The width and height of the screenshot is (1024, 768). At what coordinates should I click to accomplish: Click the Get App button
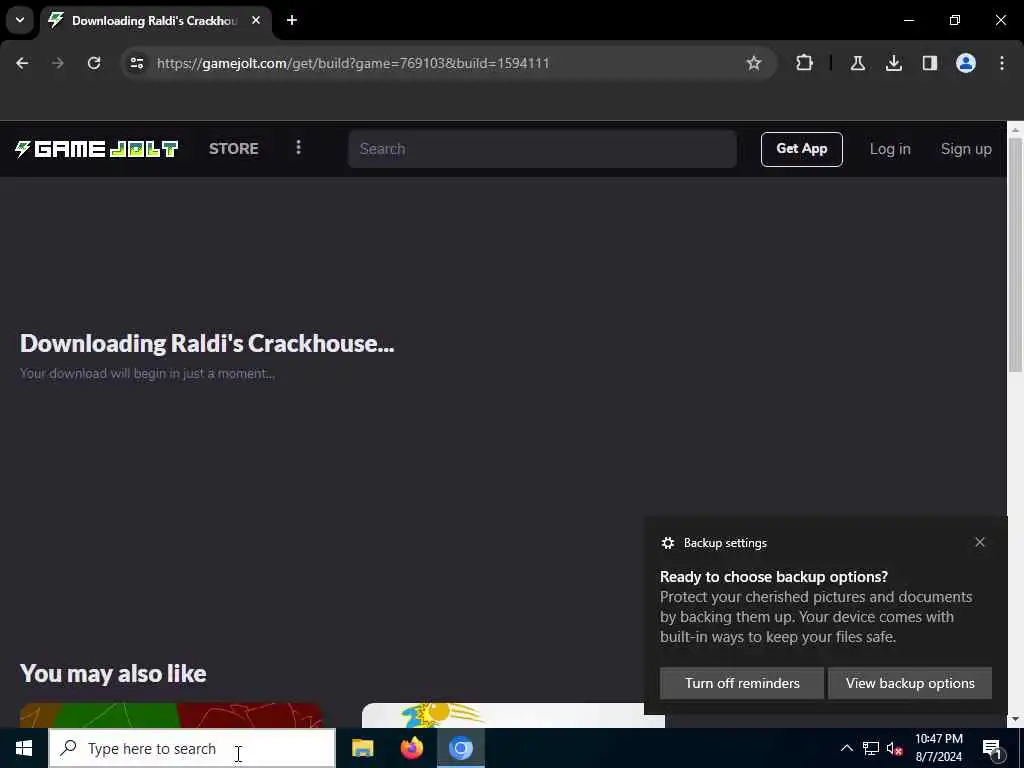801,149
